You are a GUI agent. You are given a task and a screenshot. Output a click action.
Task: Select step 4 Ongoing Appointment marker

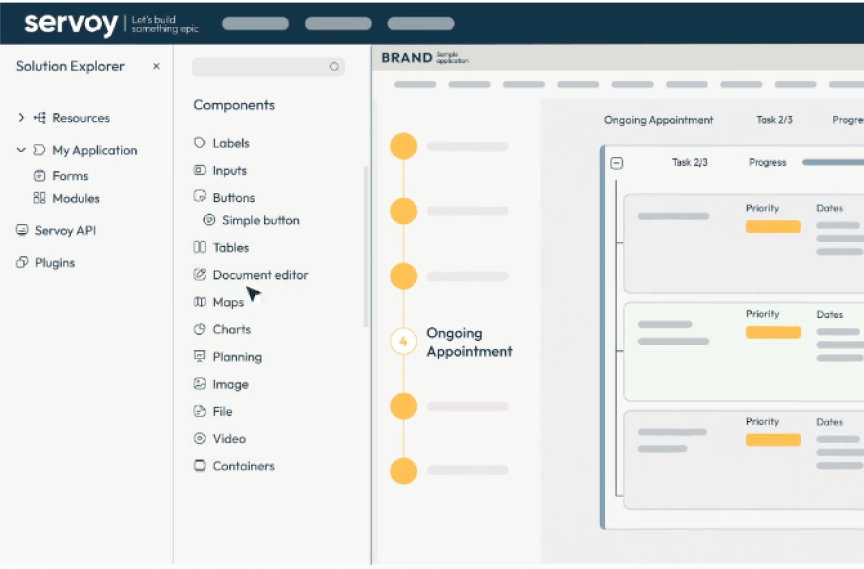pos(403,342)
